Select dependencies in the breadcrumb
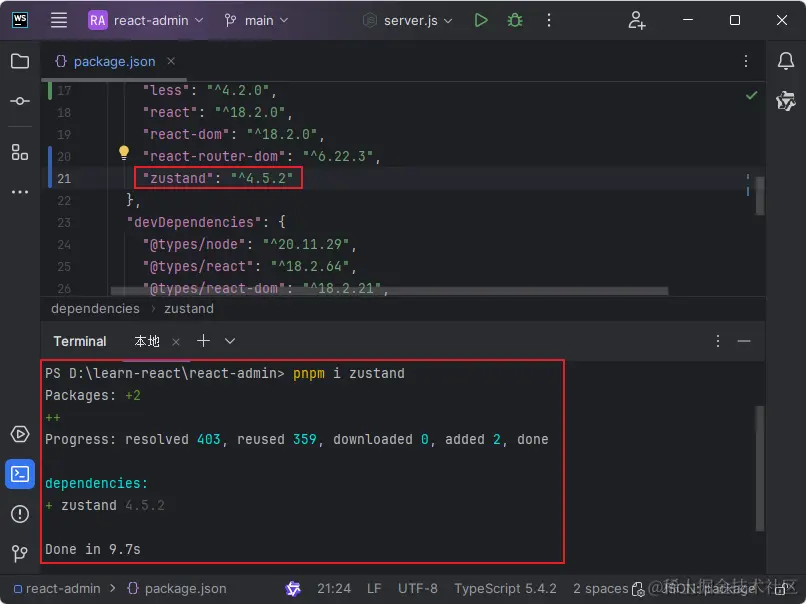This screenshot has height=604, width=806. pyautogui.click(x=95, y=308)
